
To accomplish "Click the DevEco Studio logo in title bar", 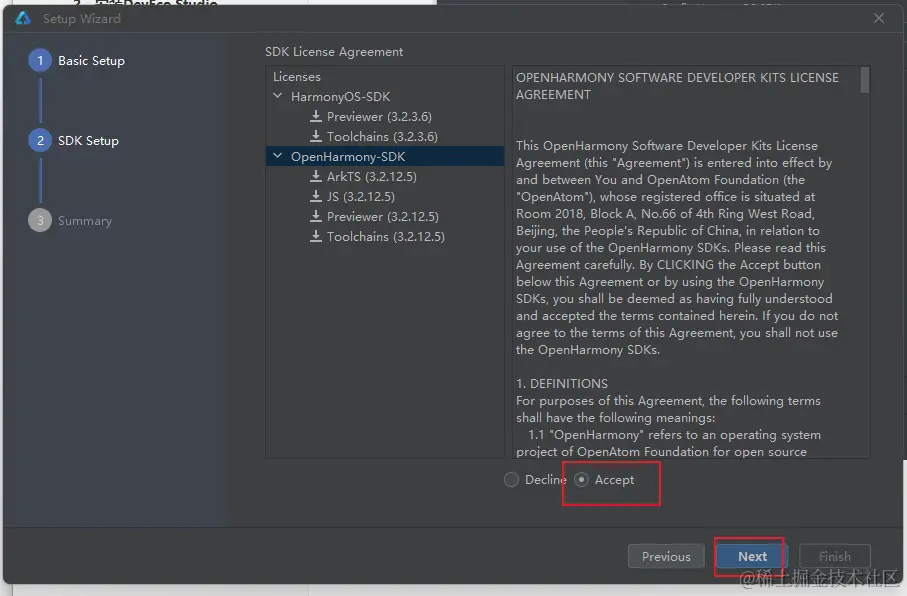I will (x=23, y=19).
